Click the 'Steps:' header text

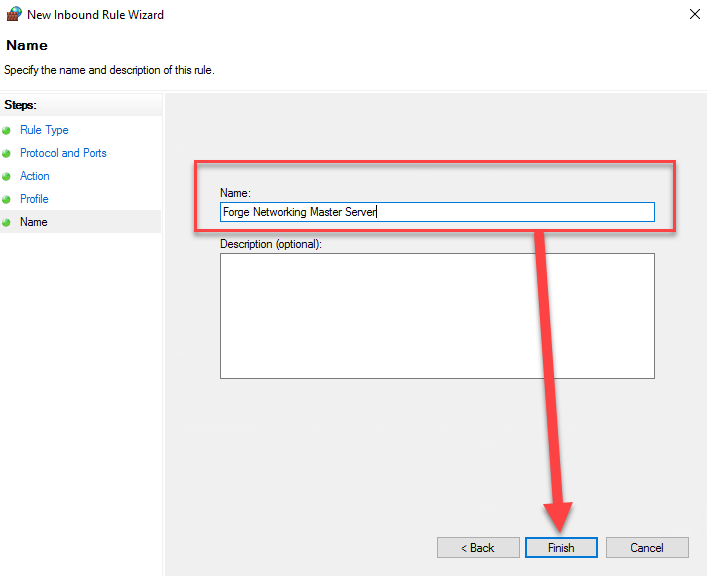(20, 105)
